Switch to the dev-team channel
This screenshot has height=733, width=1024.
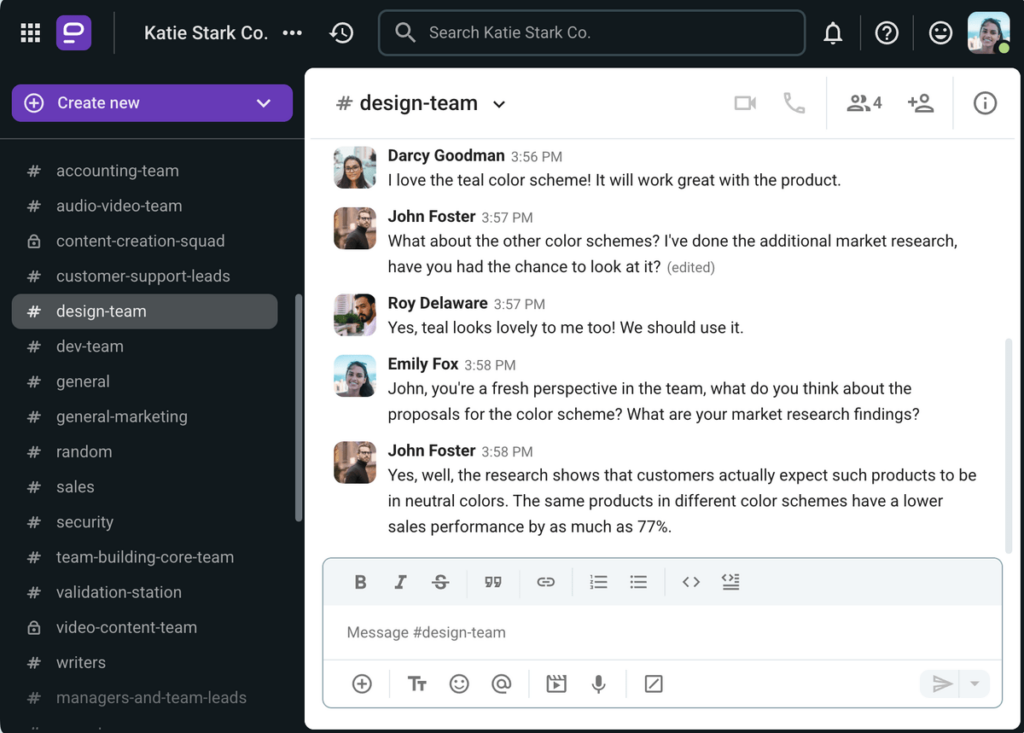90,346
